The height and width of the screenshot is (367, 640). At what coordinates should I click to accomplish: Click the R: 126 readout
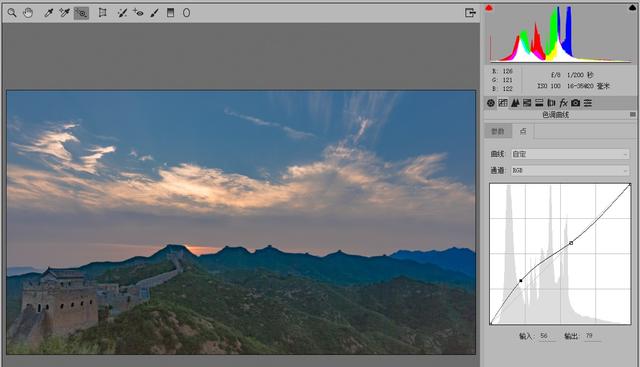coord(502,71)
